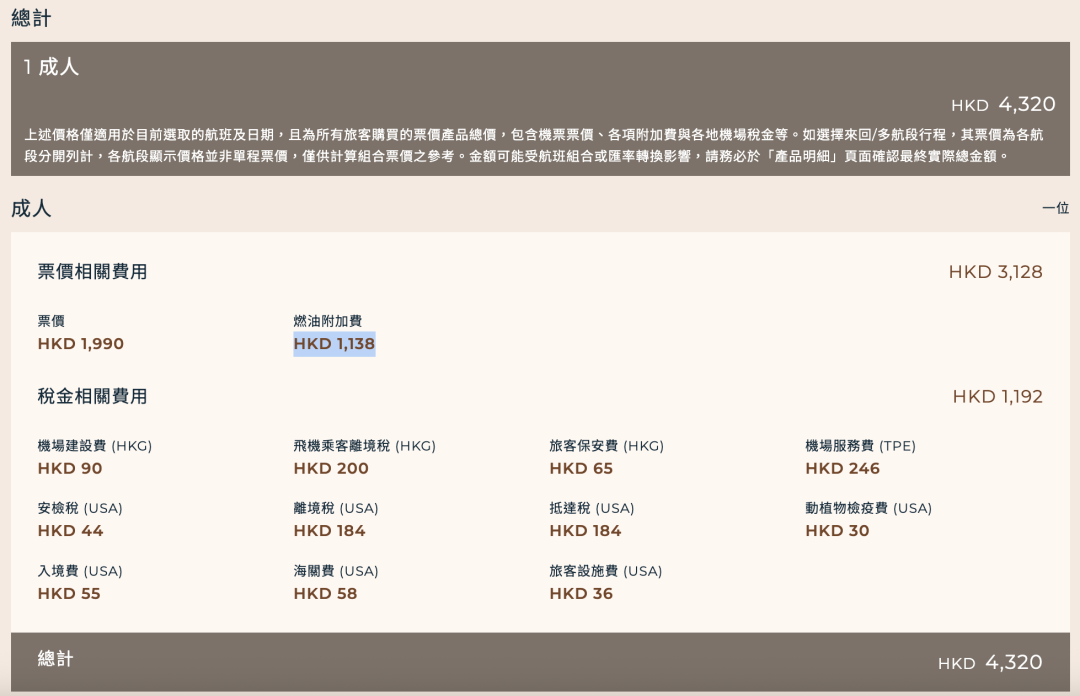Click the HKD 36 amount
This screenshot has height=696, width=1080.
581,593
